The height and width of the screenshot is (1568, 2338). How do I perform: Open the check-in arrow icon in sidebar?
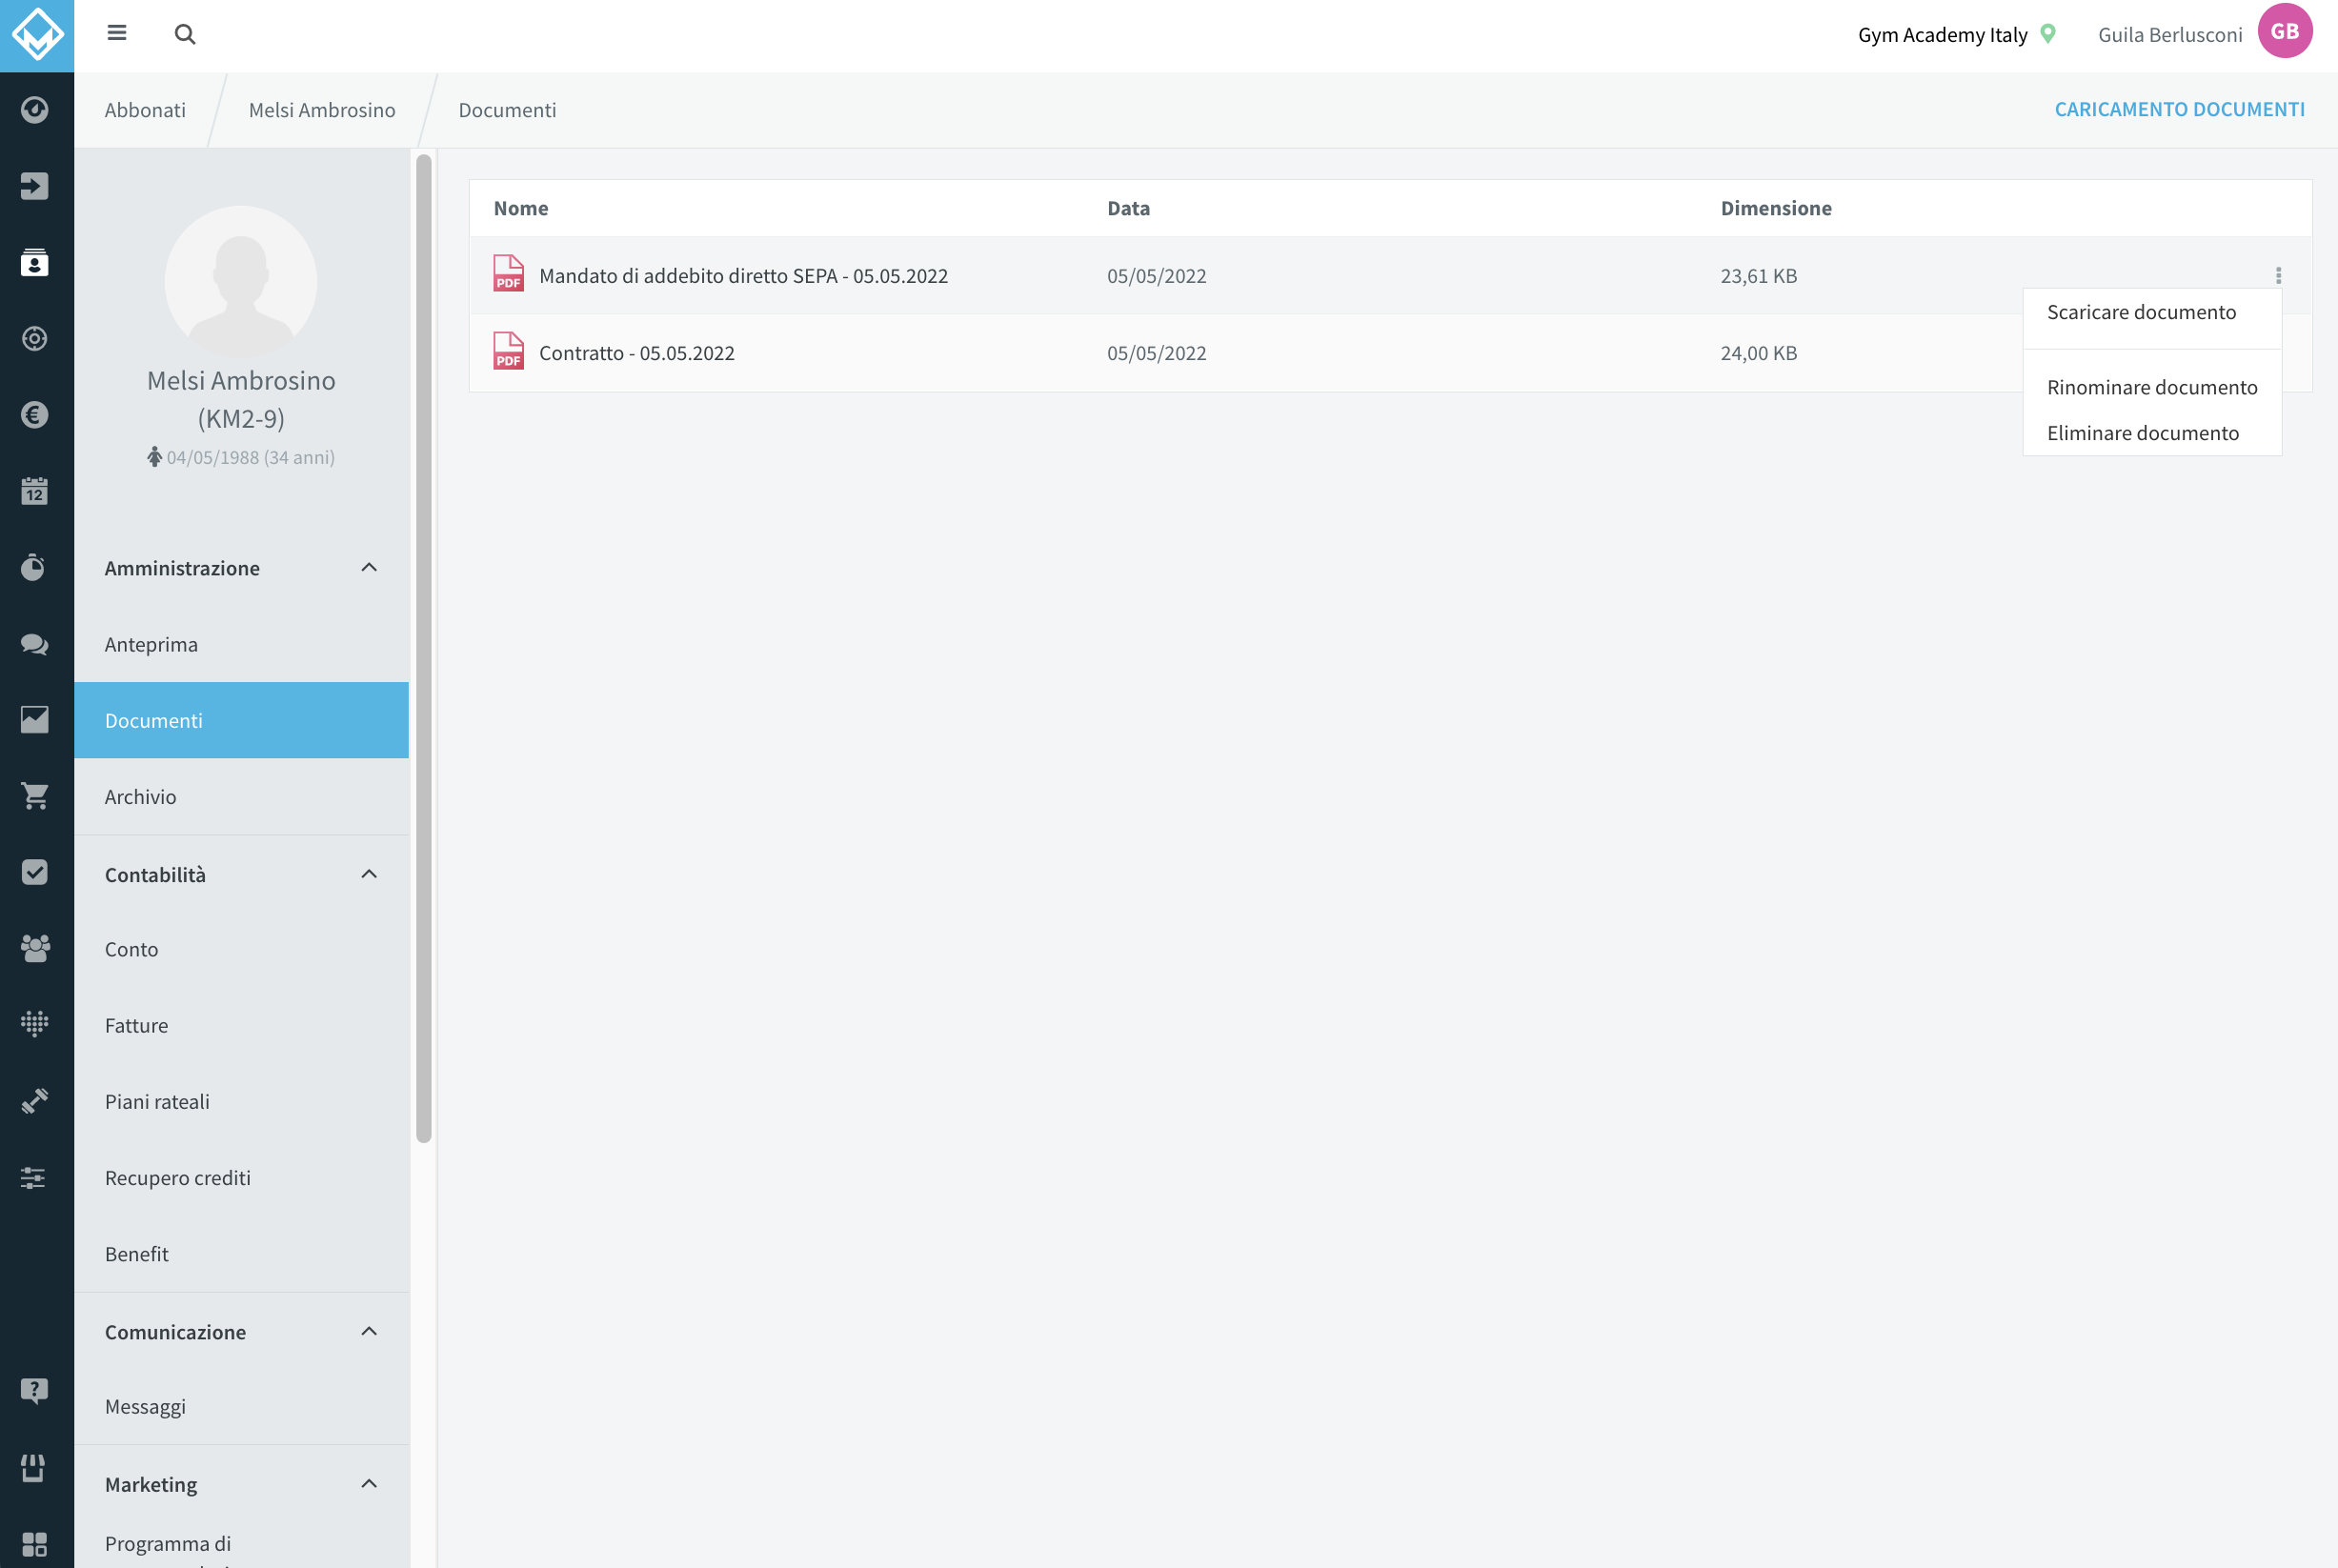point(35,186)
